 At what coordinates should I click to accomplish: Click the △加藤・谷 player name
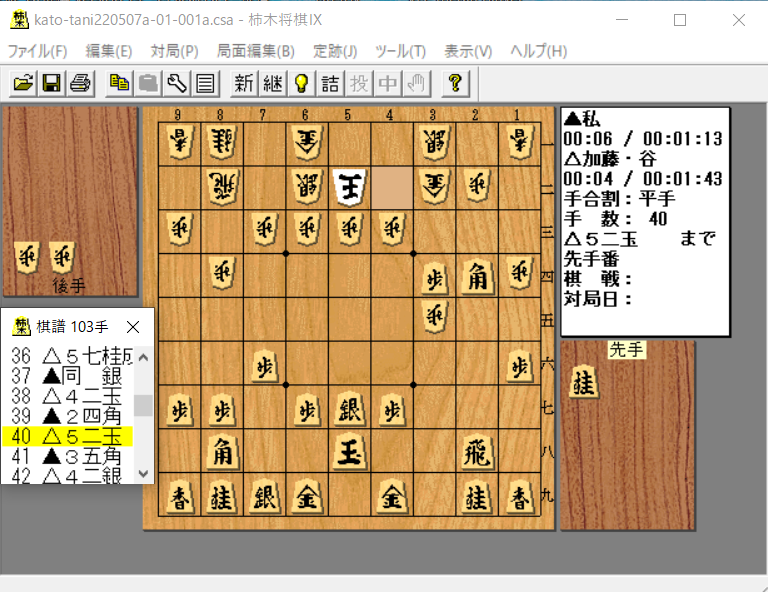coord(611,159)
